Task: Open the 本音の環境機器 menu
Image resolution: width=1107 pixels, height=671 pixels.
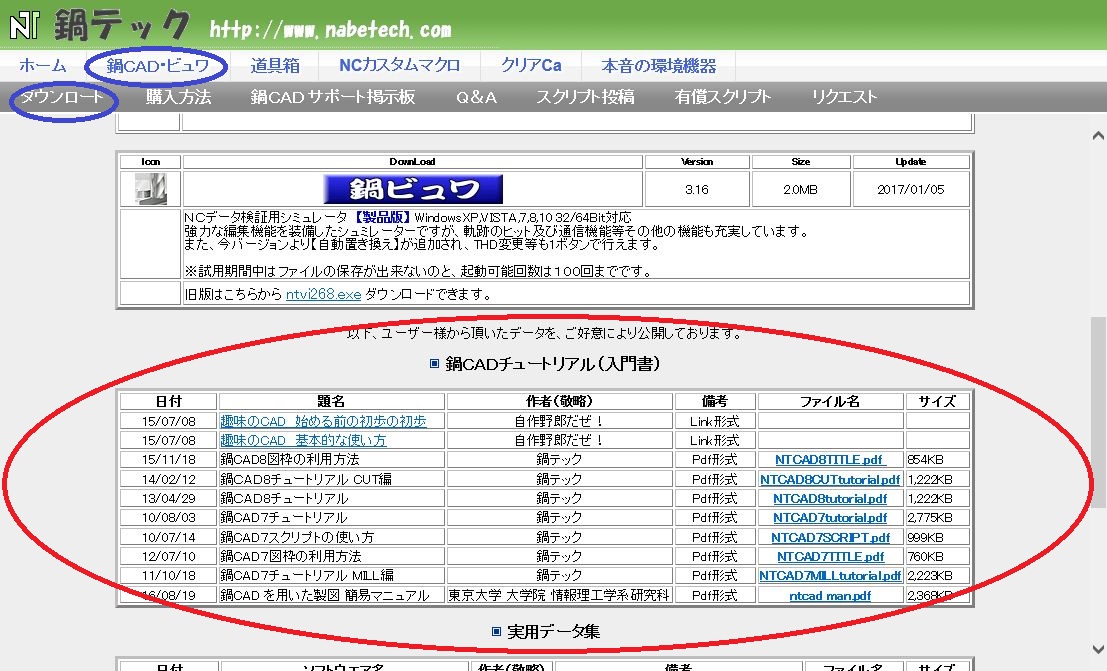Action: tap(659, 66)
